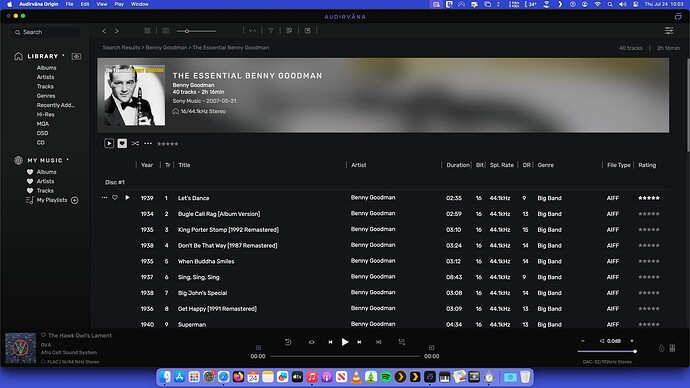Open Hi-Res library section
The image size is (690, 388).
tap(45, 114)
